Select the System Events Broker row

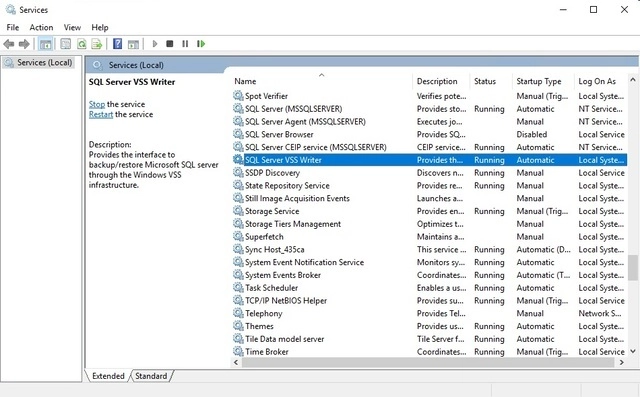click(x=429, y=275)
